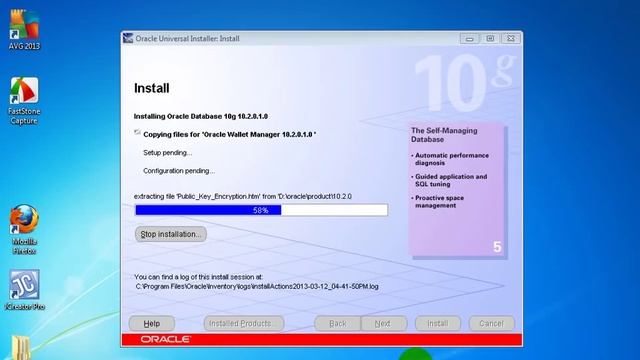This screenshot has height=360, width=640.
Task: Click the Oracle Universal Installer title bar icon
Action: 128,38
